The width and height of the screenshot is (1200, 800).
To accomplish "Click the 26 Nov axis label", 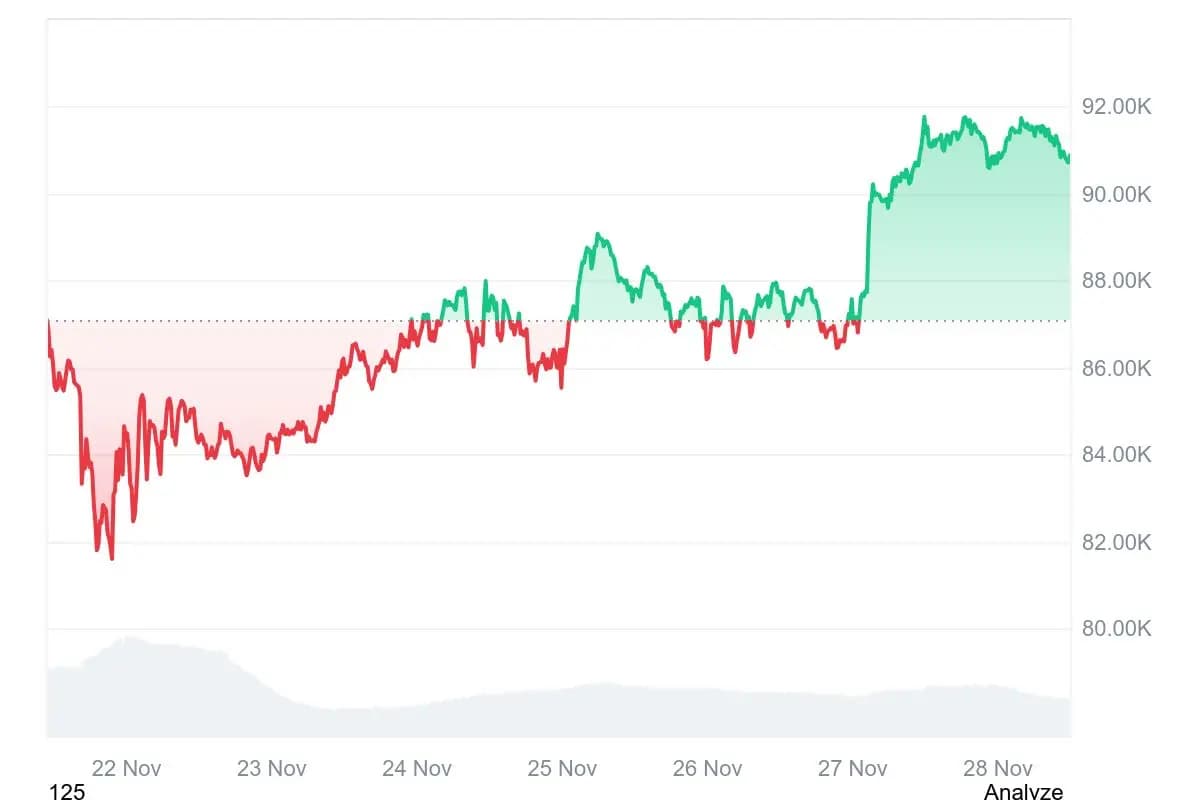I will 707,768.
